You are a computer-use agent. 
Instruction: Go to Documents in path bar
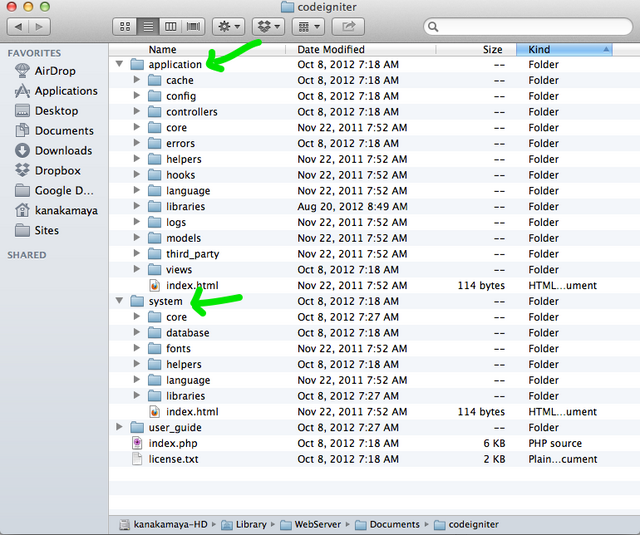(x=387, y=524)
